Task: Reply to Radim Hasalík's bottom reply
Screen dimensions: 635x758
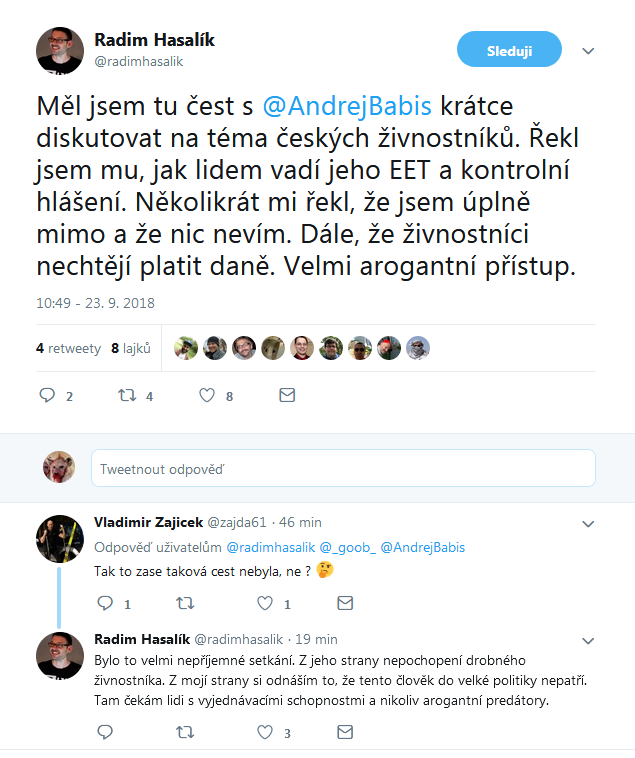Action: (x=104, y=732)
